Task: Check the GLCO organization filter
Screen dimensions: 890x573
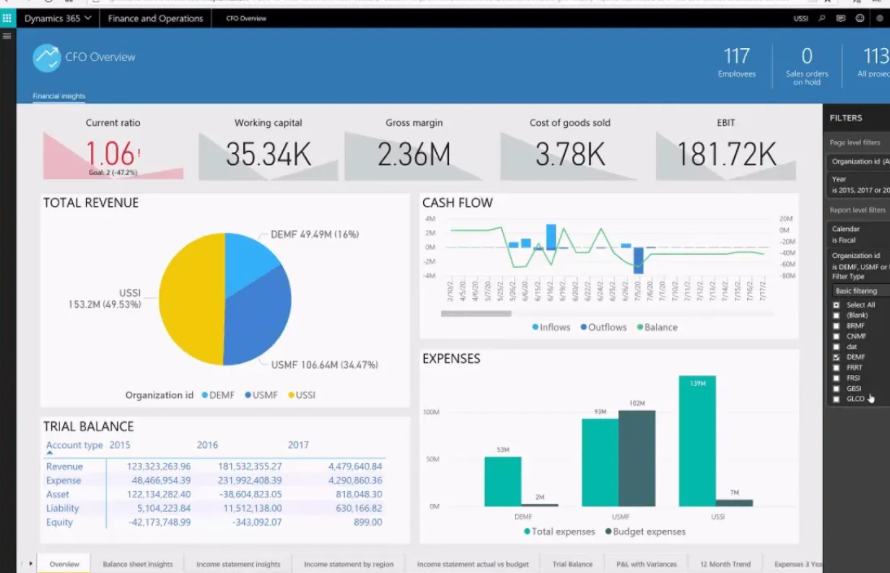Action: (836, 399)
